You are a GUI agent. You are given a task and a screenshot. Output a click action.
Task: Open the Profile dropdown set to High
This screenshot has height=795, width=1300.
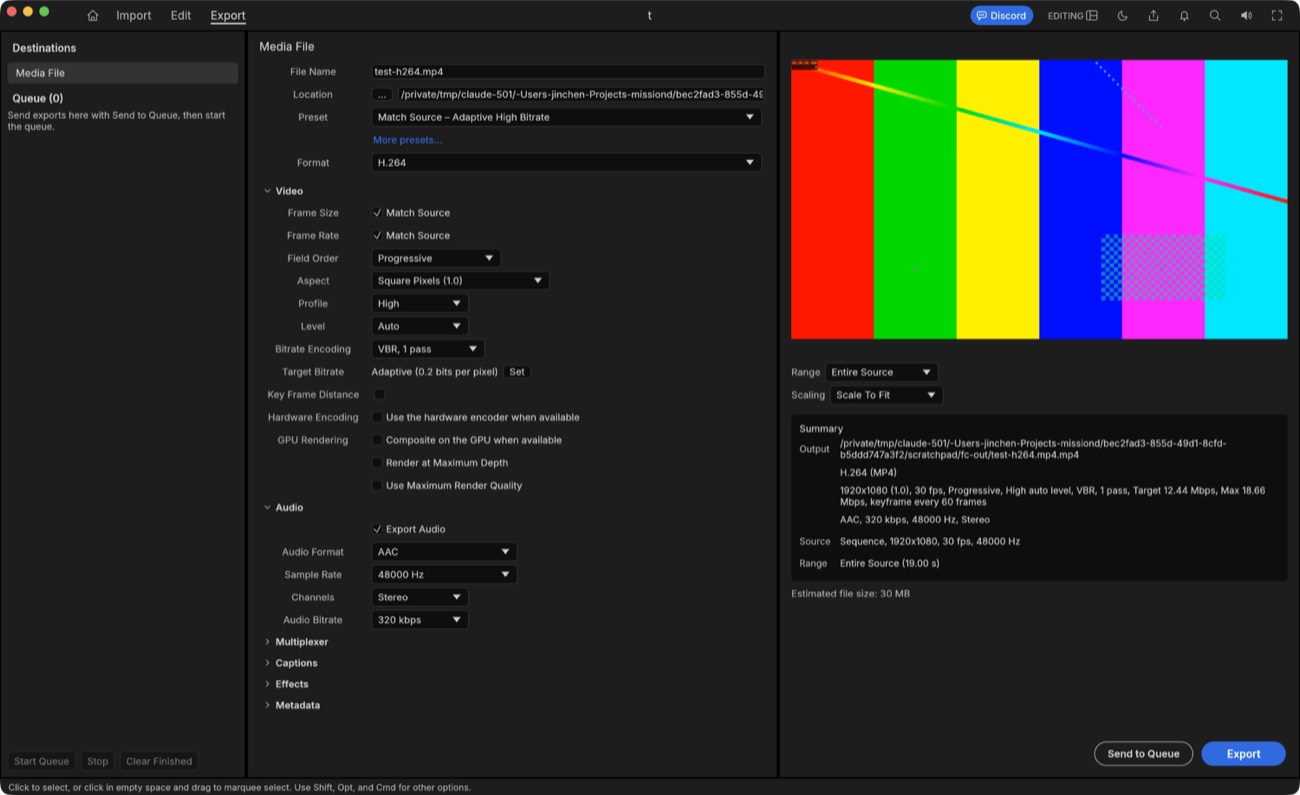tap(420, 304)
